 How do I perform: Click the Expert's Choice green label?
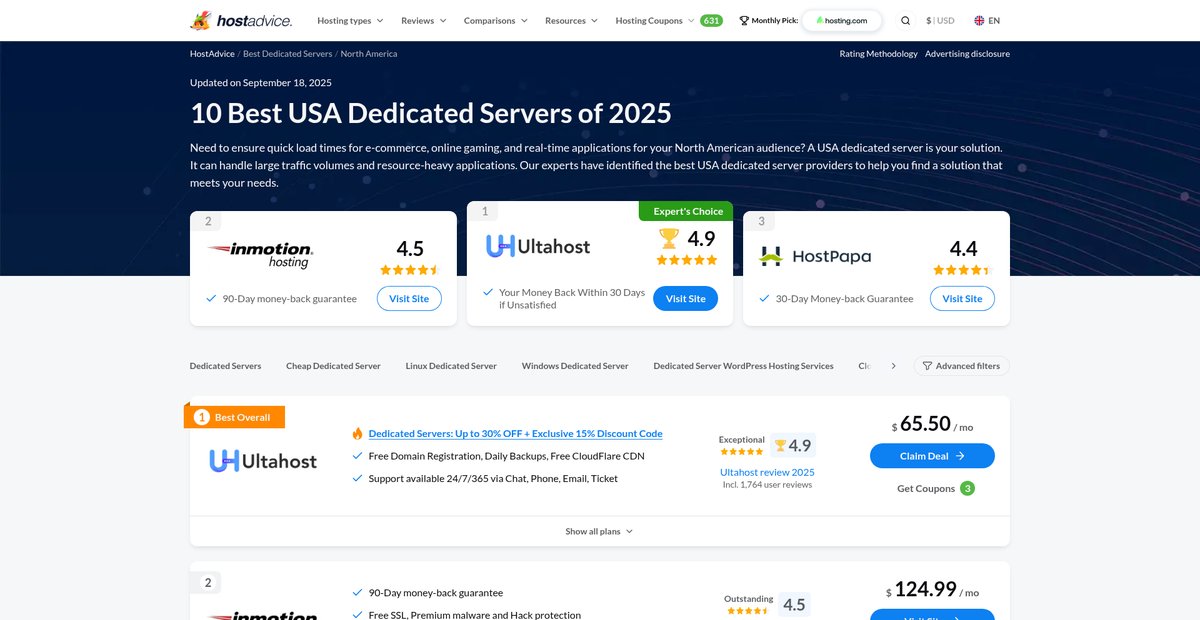point(686,211)
